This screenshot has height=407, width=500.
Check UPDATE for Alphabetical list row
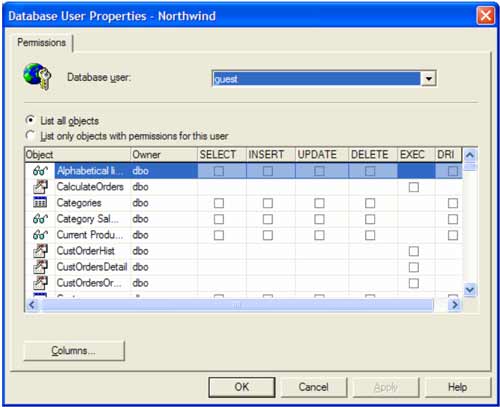coord(319,171)
